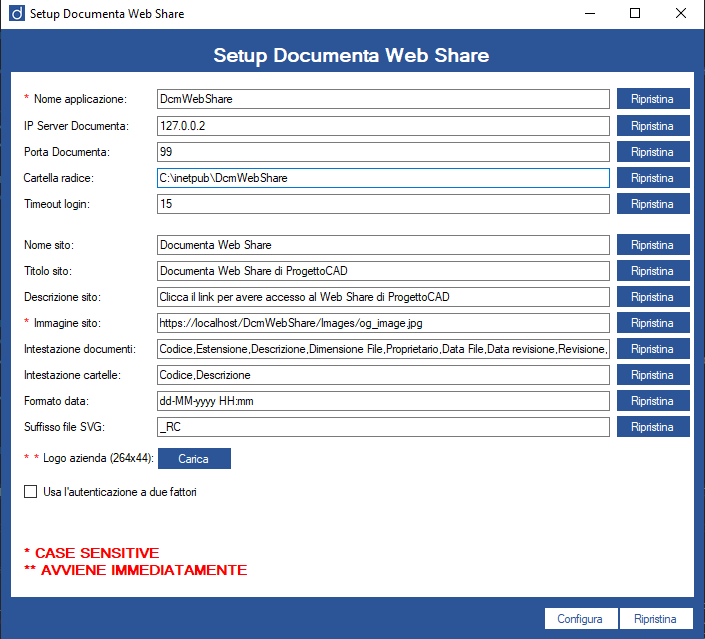
Task: Upload company logo with Carica button
Action: pos(194,459)
